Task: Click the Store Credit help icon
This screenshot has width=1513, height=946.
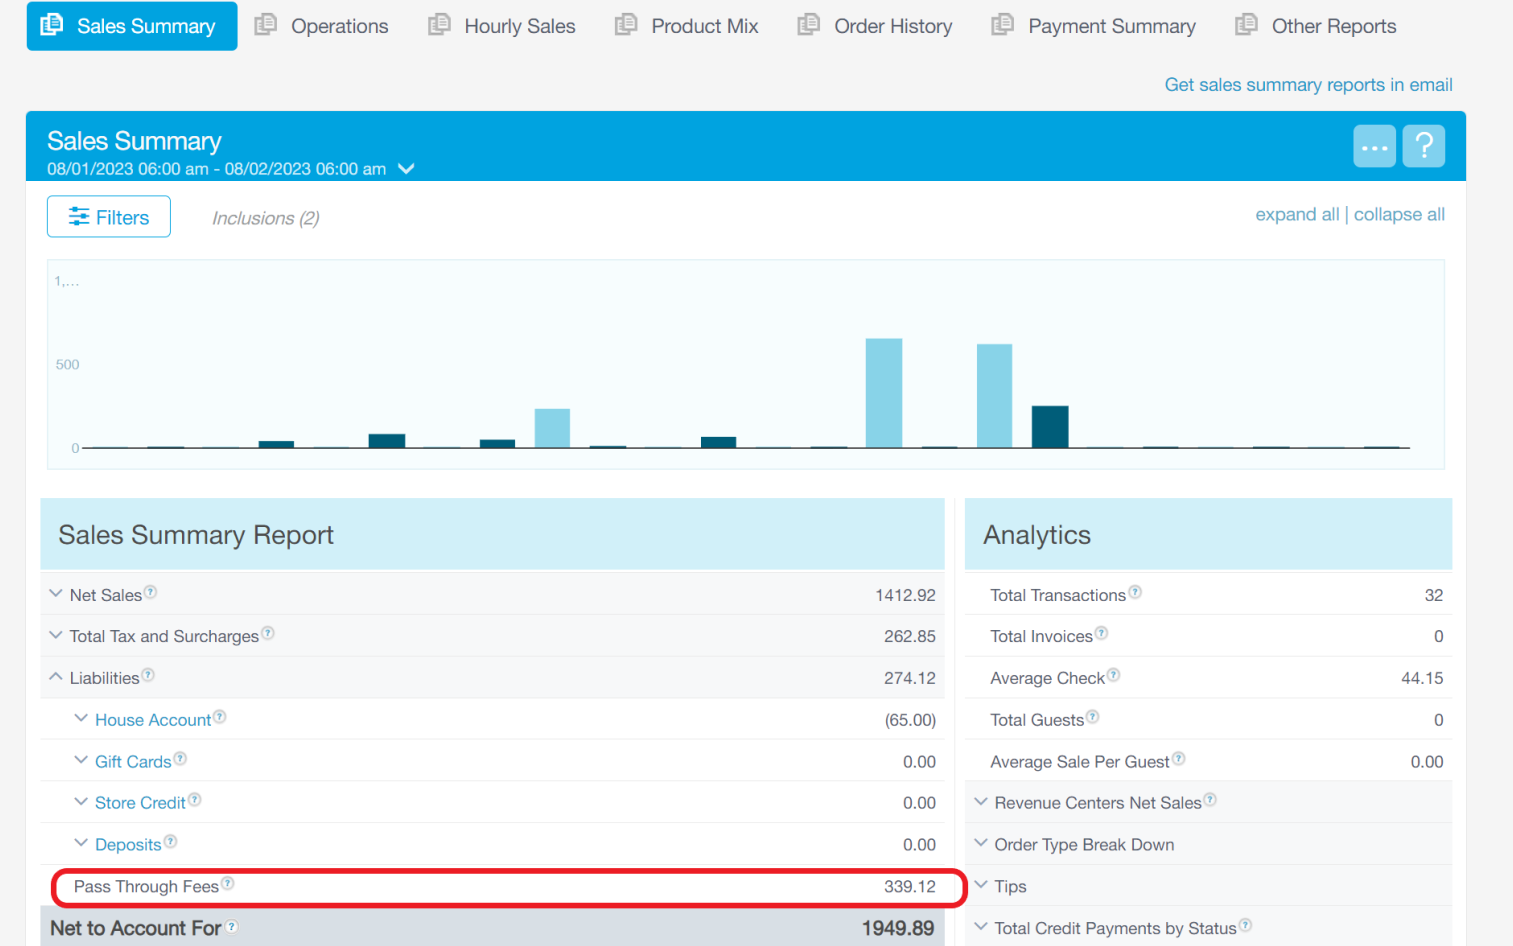Action: pos(195,800)
